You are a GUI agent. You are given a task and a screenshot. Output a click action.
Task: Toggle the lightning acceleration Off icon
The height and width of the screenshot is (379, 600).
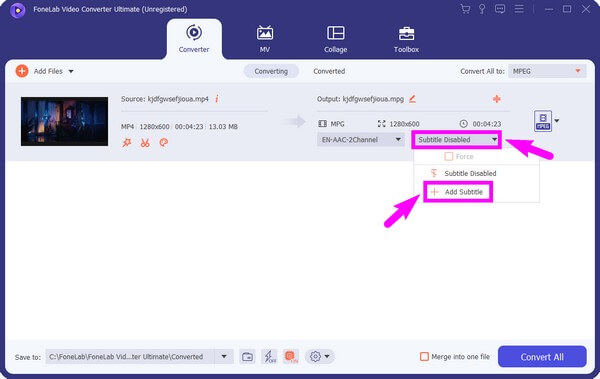(269, 357)
